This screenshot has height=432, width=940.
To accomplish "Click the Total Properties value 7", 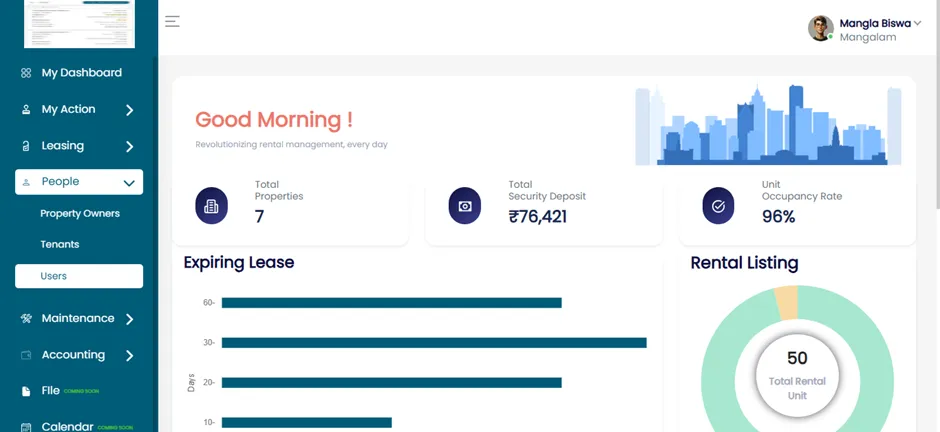I will point(259,216).
